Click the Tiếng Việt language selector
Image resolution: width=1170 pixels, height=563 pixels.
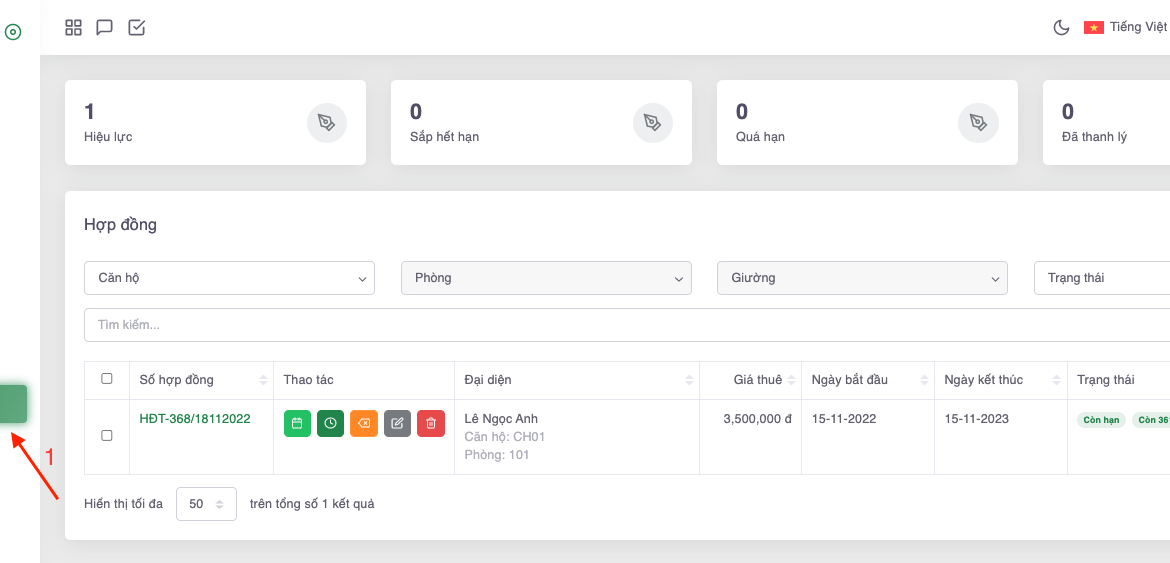click(x=1126, y=28)
